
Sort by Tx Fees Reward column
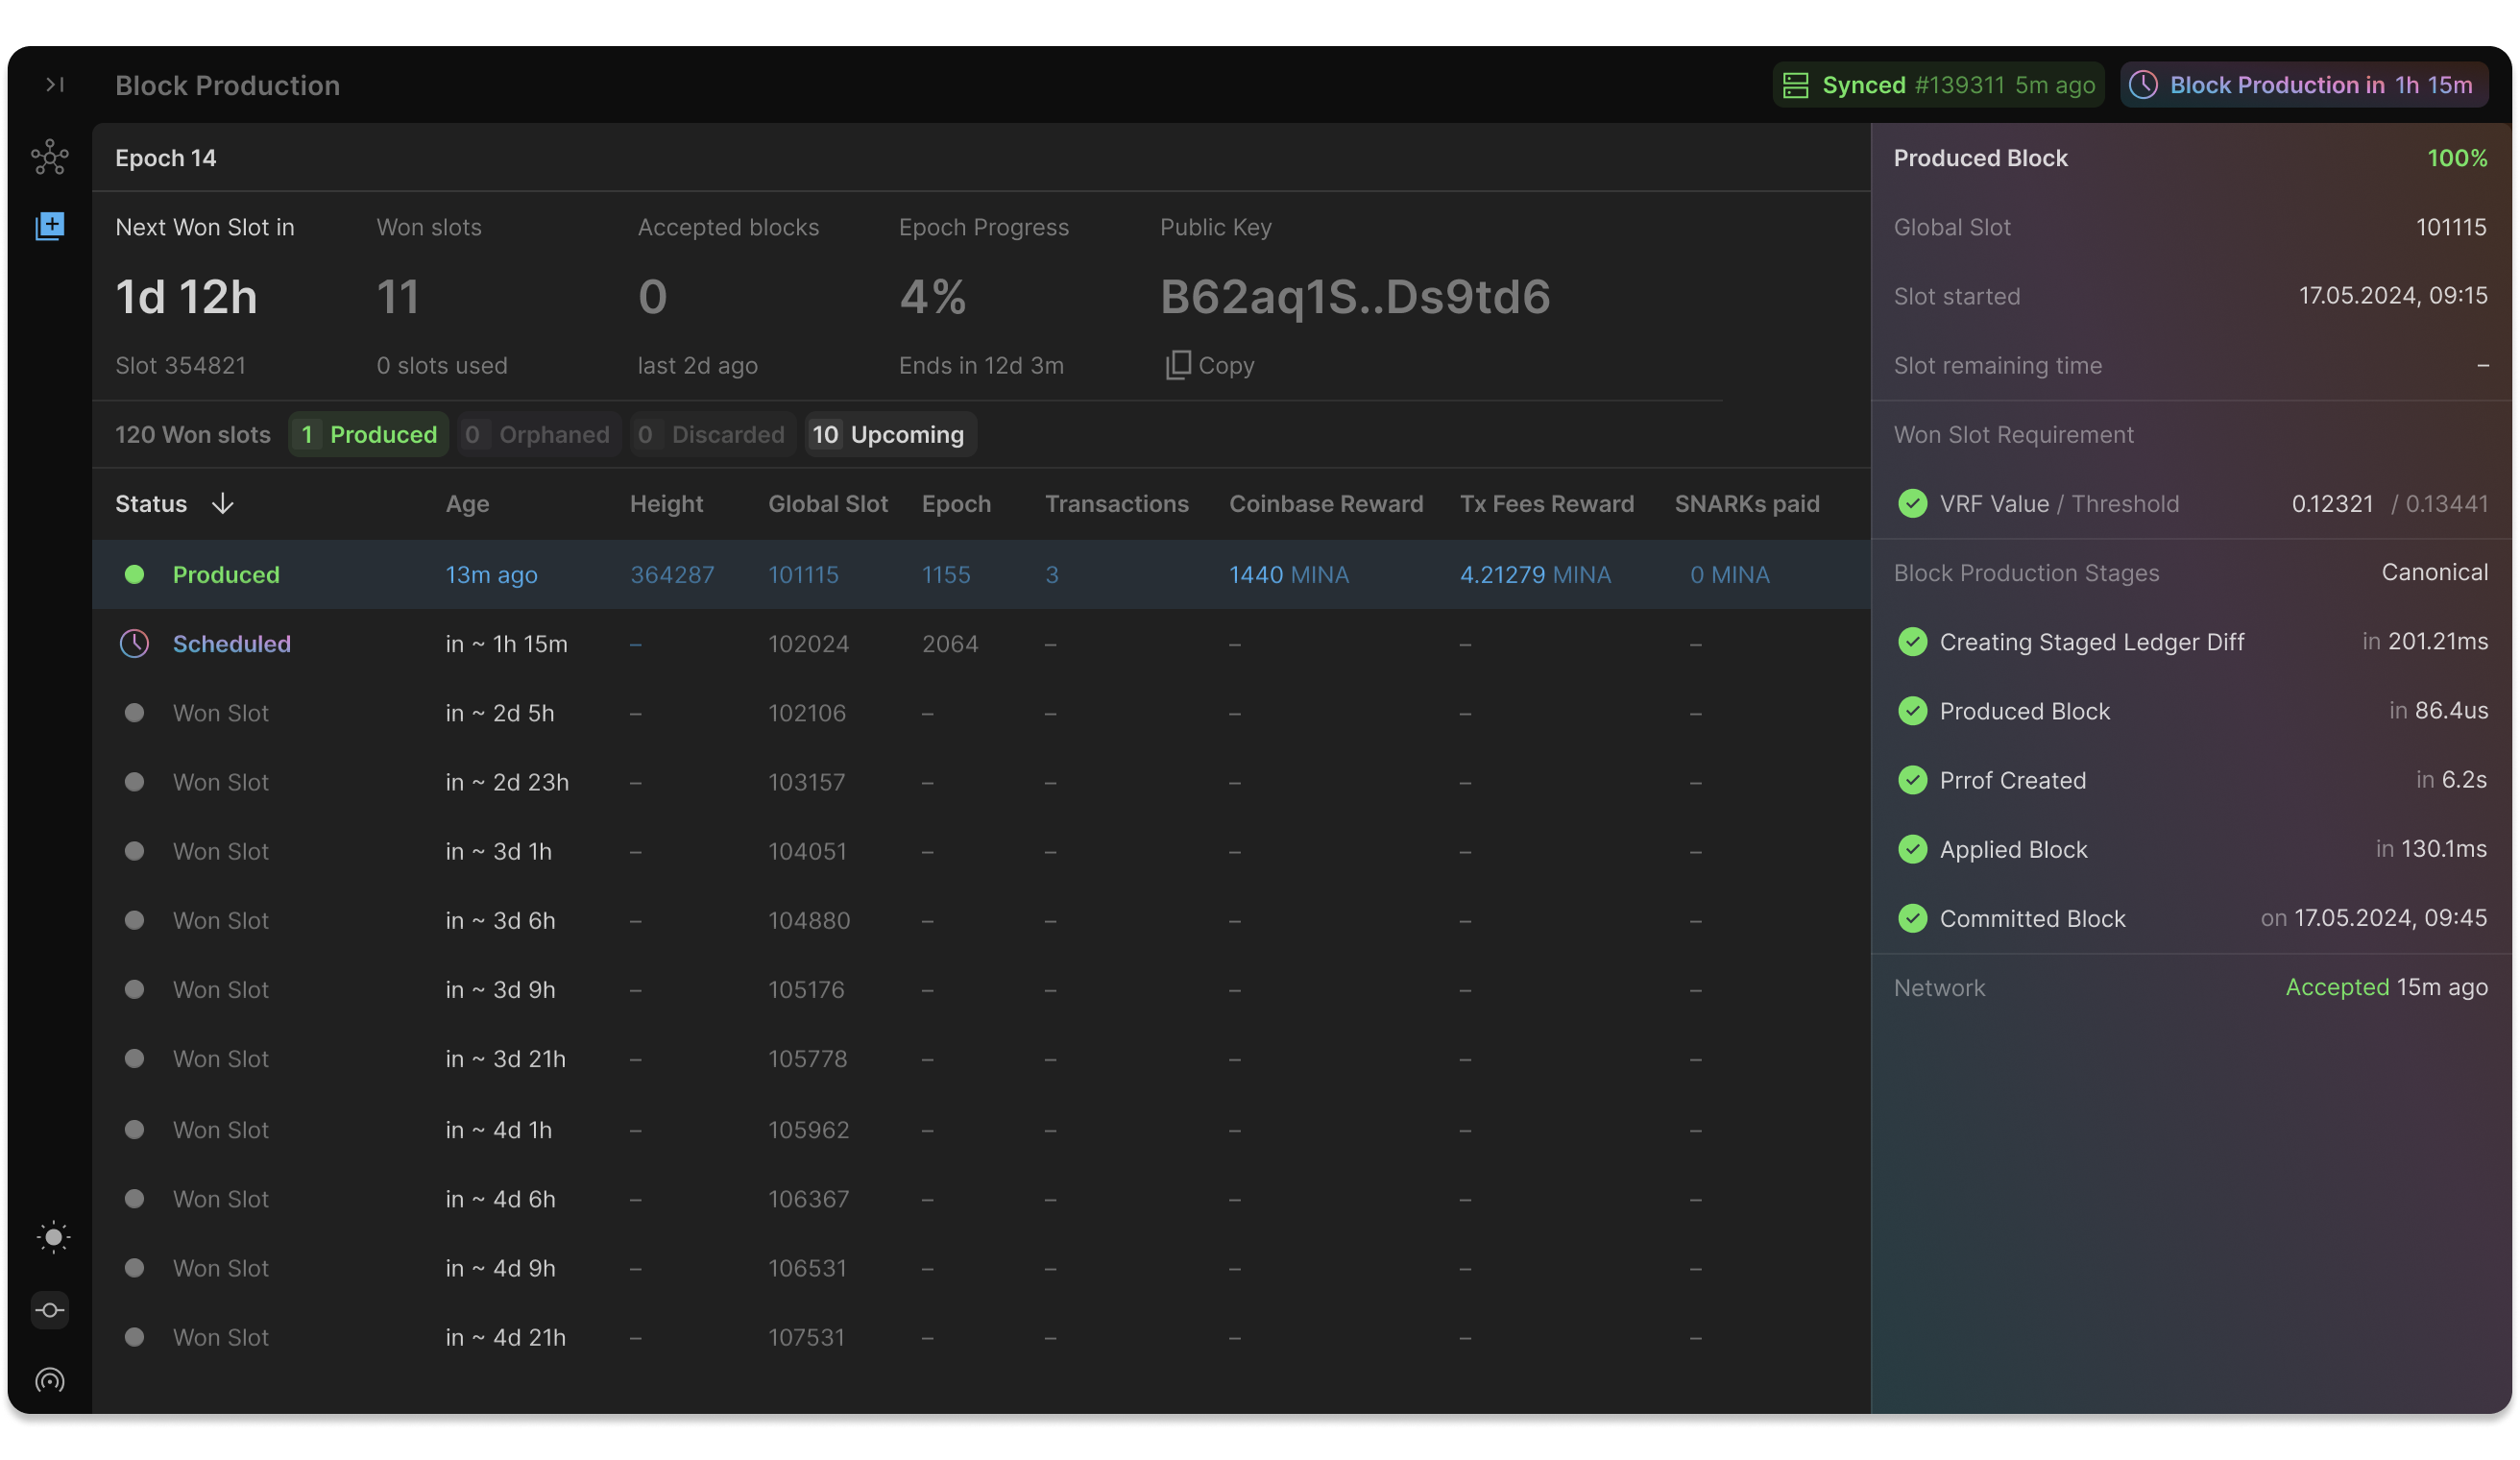click(x=1546, y=503)
